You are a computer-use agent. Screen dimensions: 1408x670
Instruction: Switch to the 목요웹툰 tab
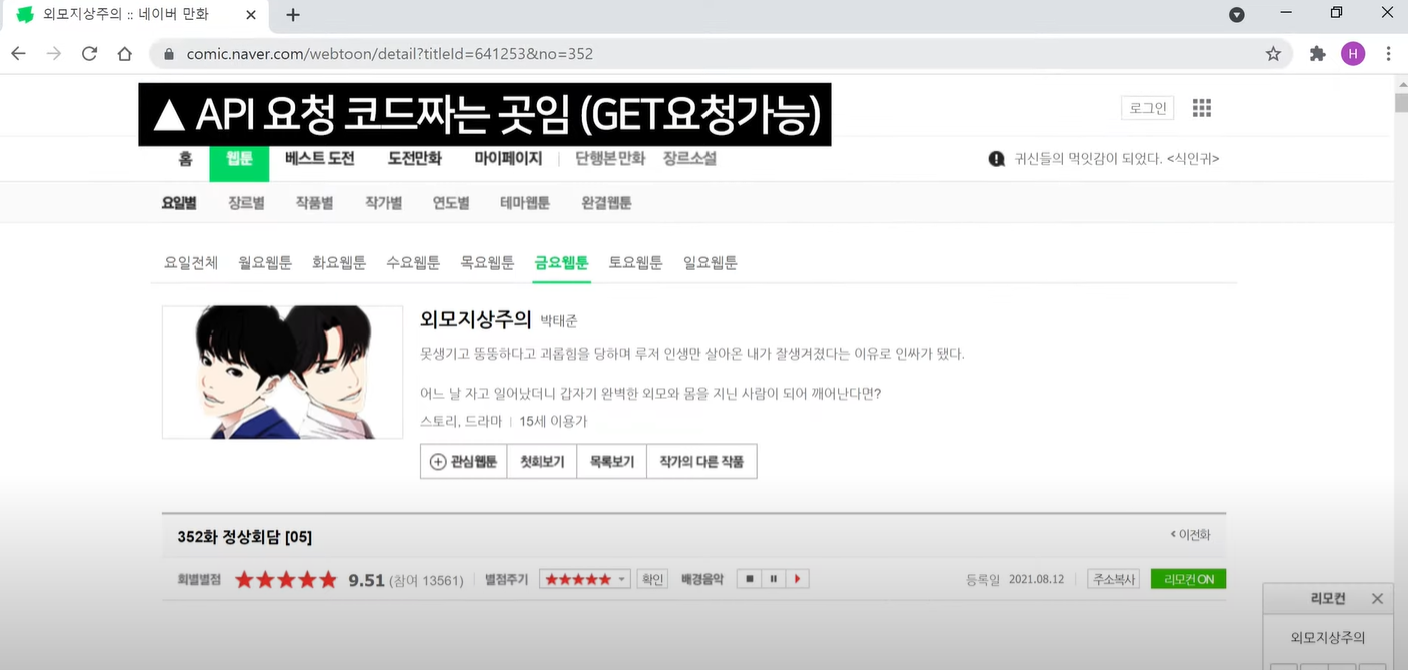coord(487,263)
